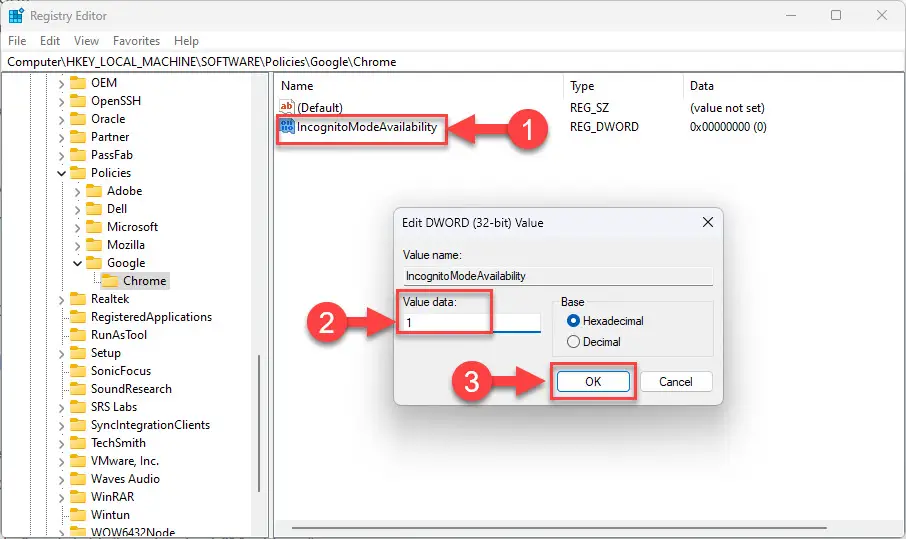
Task: Click the OEM folder icon
Action: tap(77, 83)
